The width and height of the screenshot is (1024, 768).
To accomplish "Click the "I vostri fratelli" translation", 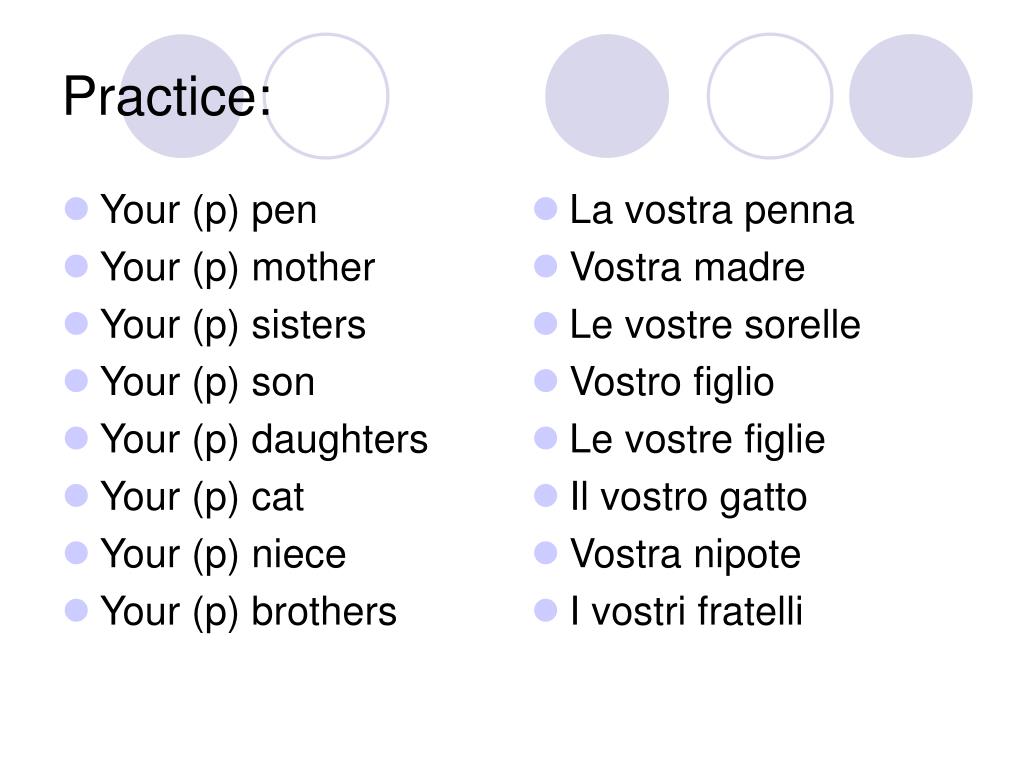I will coord(685,611).
